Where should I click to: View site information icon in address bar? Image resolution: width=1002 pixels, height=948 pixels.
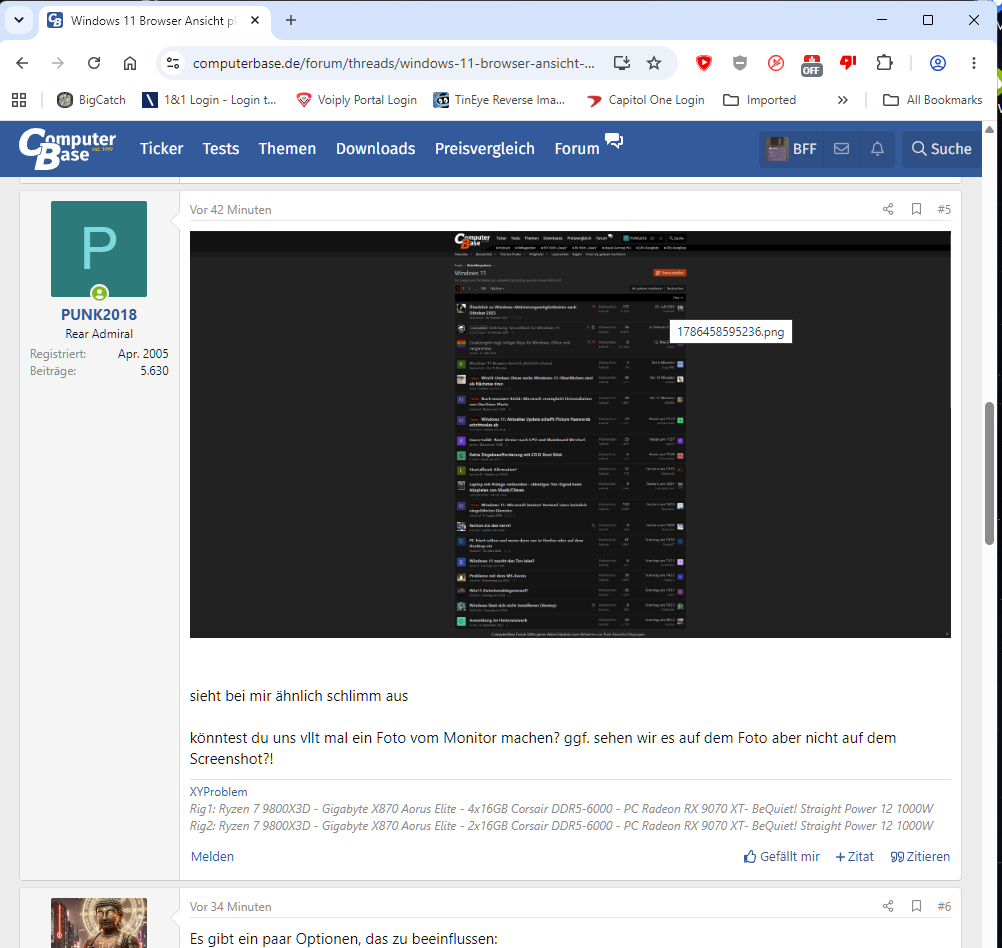pos(173,63)
